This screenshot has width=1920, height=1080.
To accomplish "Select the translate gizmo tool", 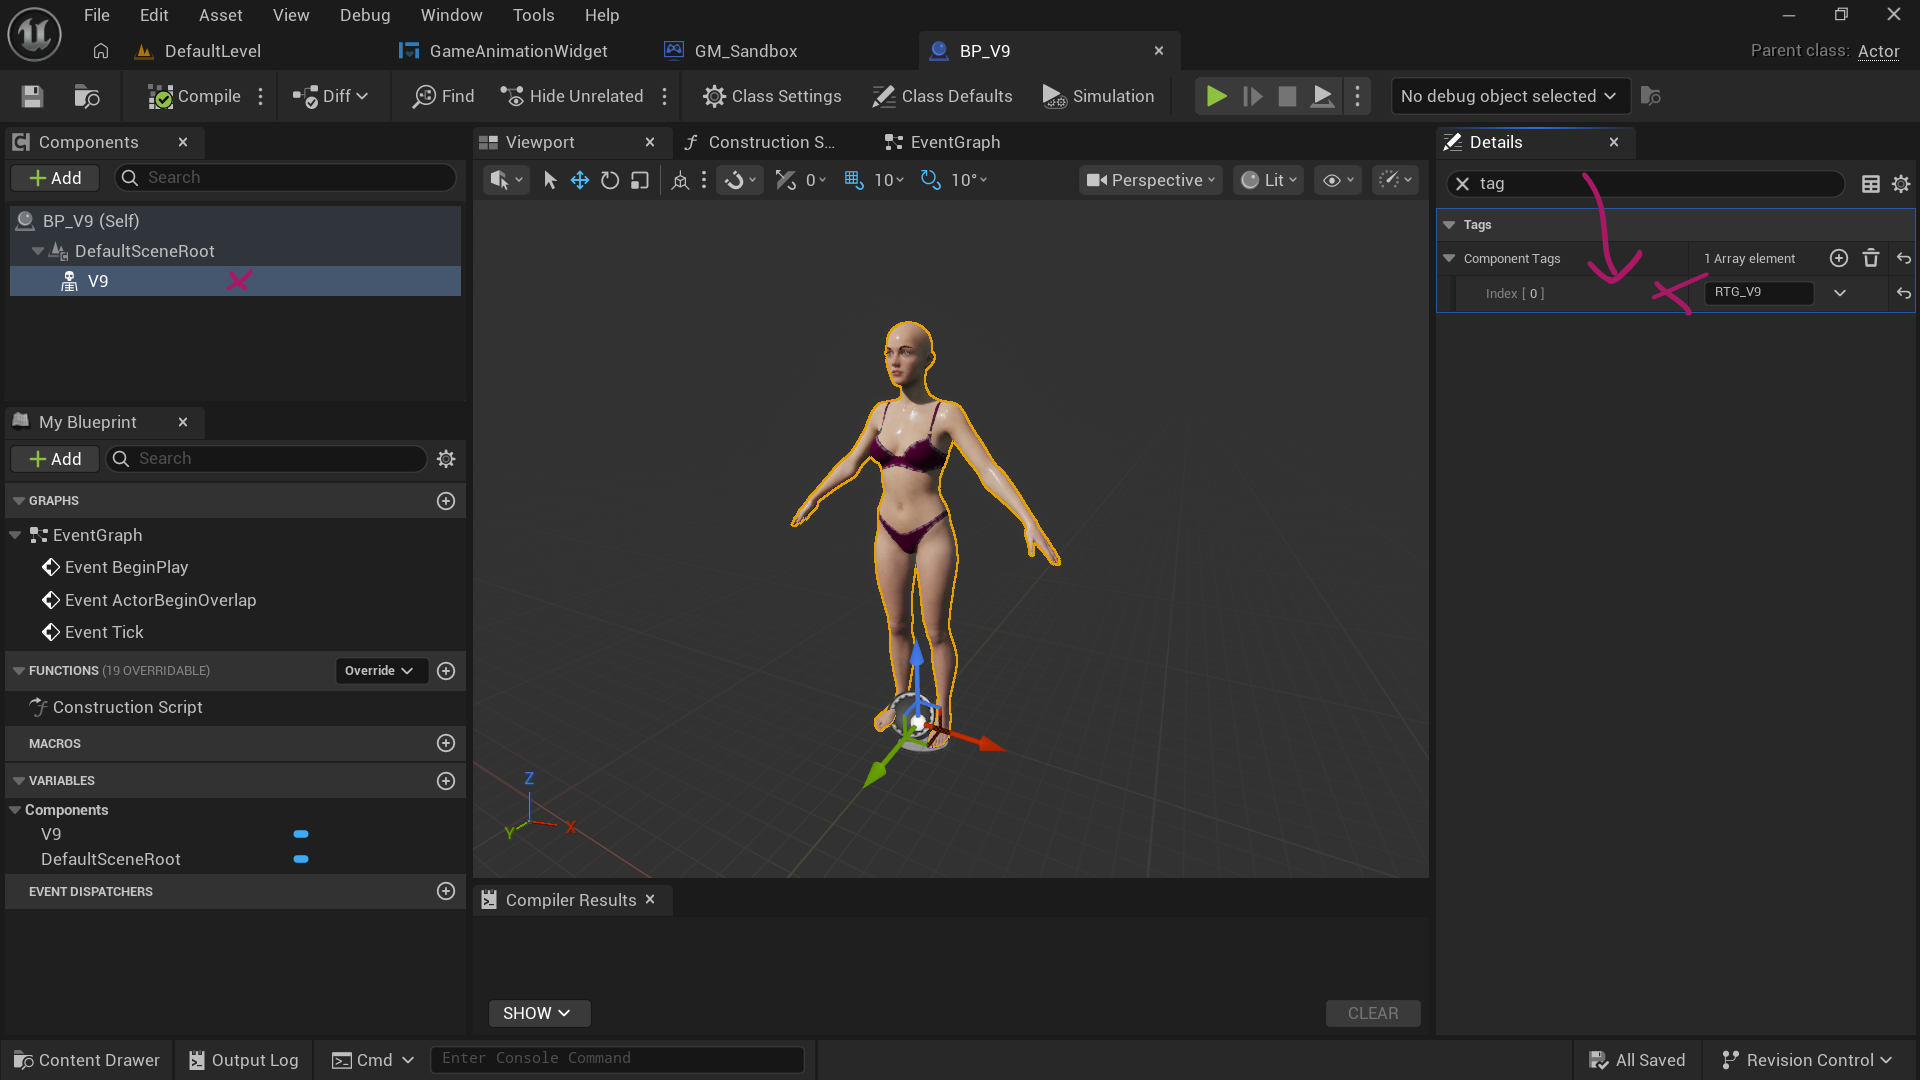I will click(x=580, y=180).
